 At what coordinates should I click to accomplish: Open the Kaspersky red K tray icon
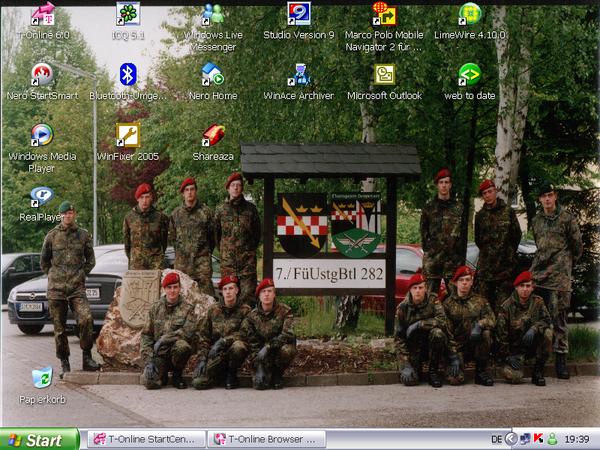pyautogui.click(x=538, y=439)
